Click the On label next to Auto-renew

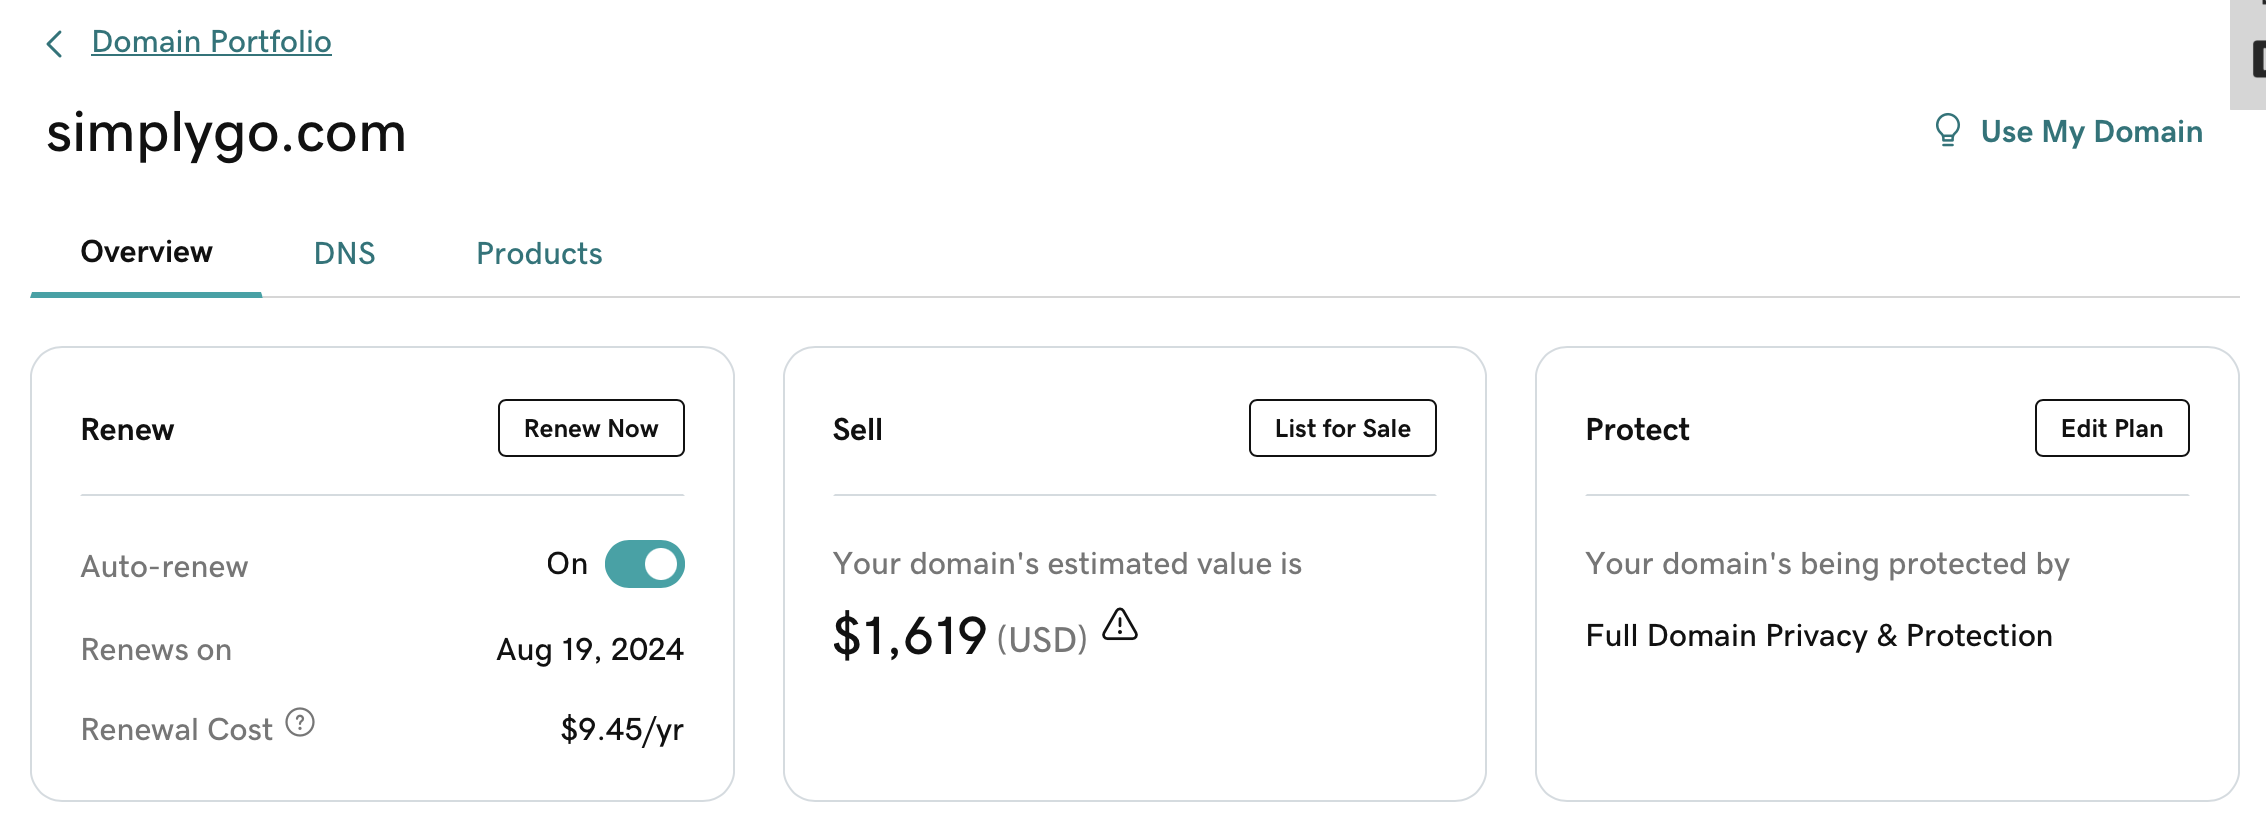click(565, 564)
